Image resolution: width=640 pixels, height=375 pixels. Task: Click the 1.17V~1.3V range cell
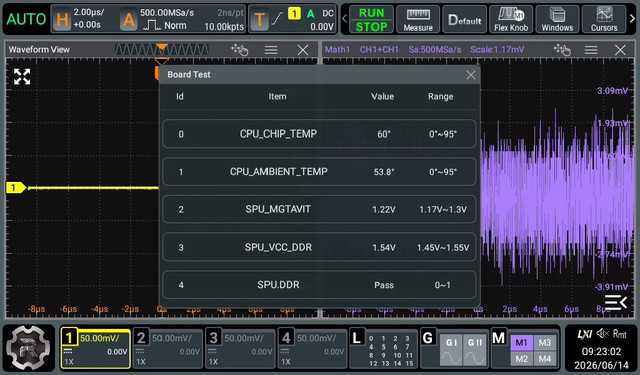point(443,209)
